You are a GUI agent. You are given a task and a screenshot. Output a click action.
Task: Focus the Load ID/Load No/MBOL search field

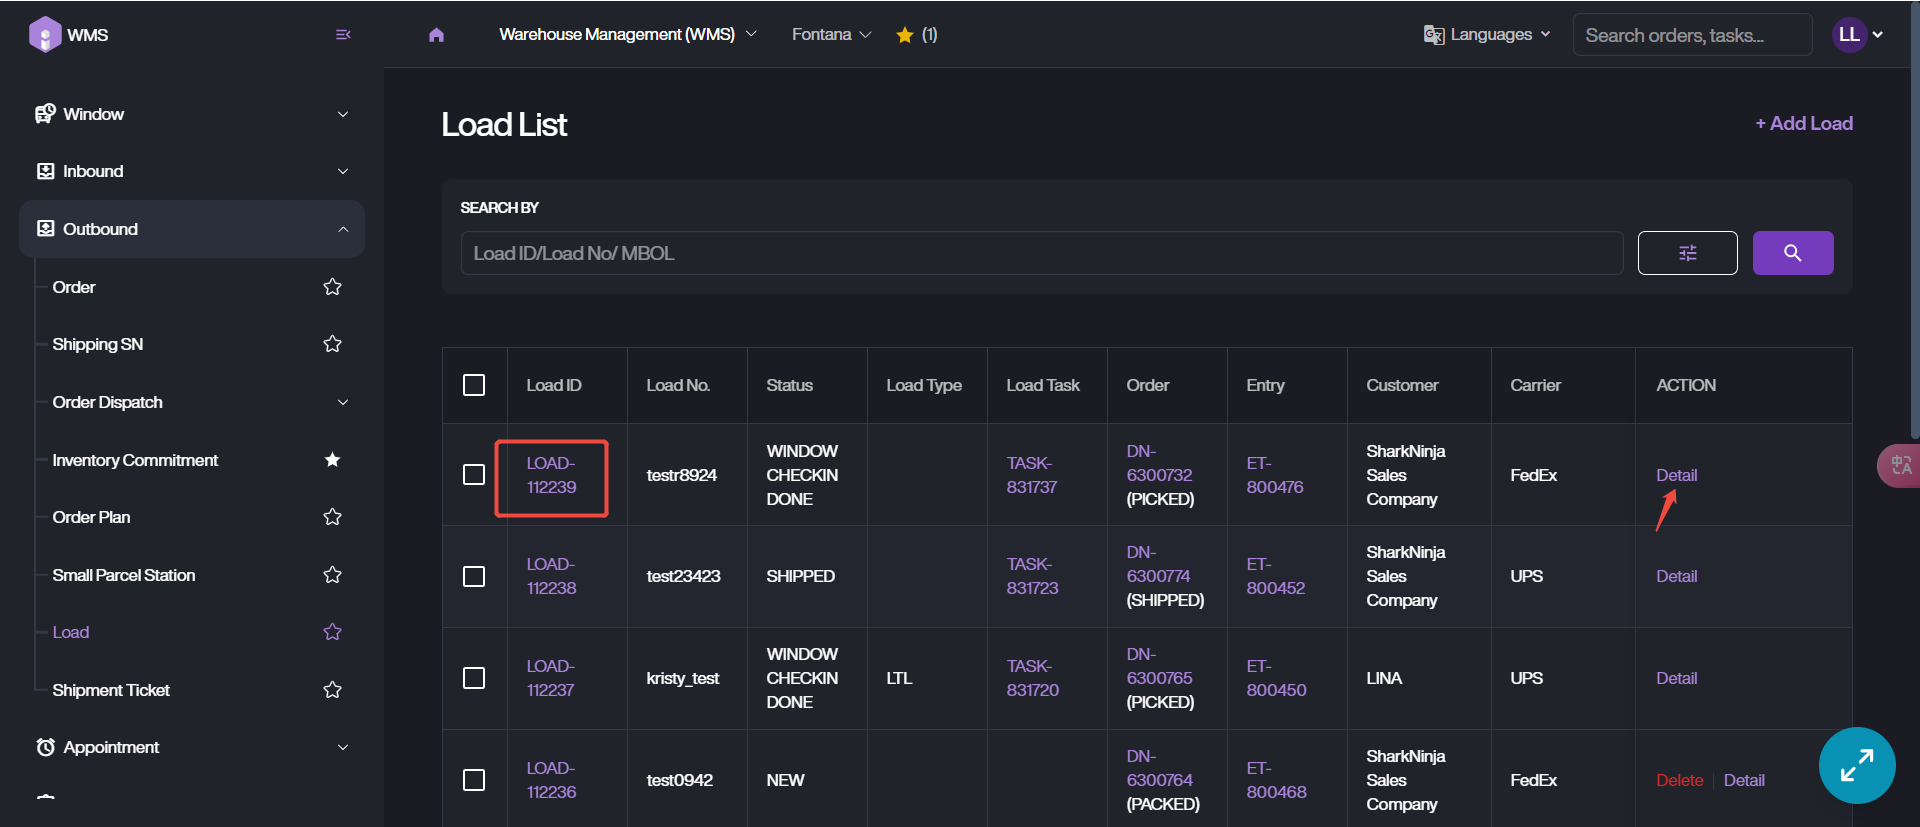(x=1040, y=253)
